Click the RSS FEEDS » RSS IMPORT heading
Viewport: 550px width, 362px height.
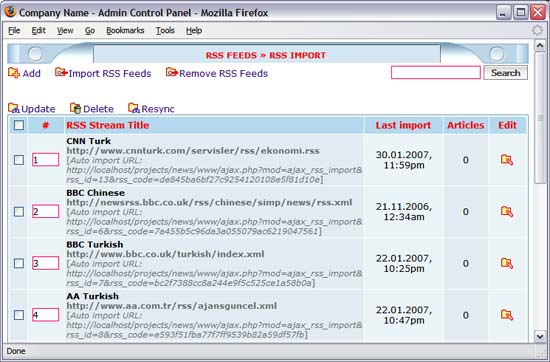[x=266, y=55]
